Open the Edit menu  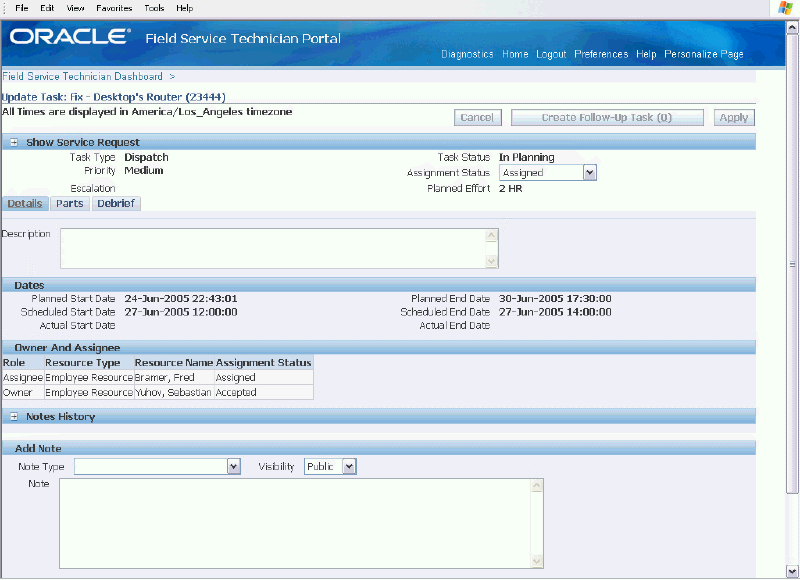[47, 8]
